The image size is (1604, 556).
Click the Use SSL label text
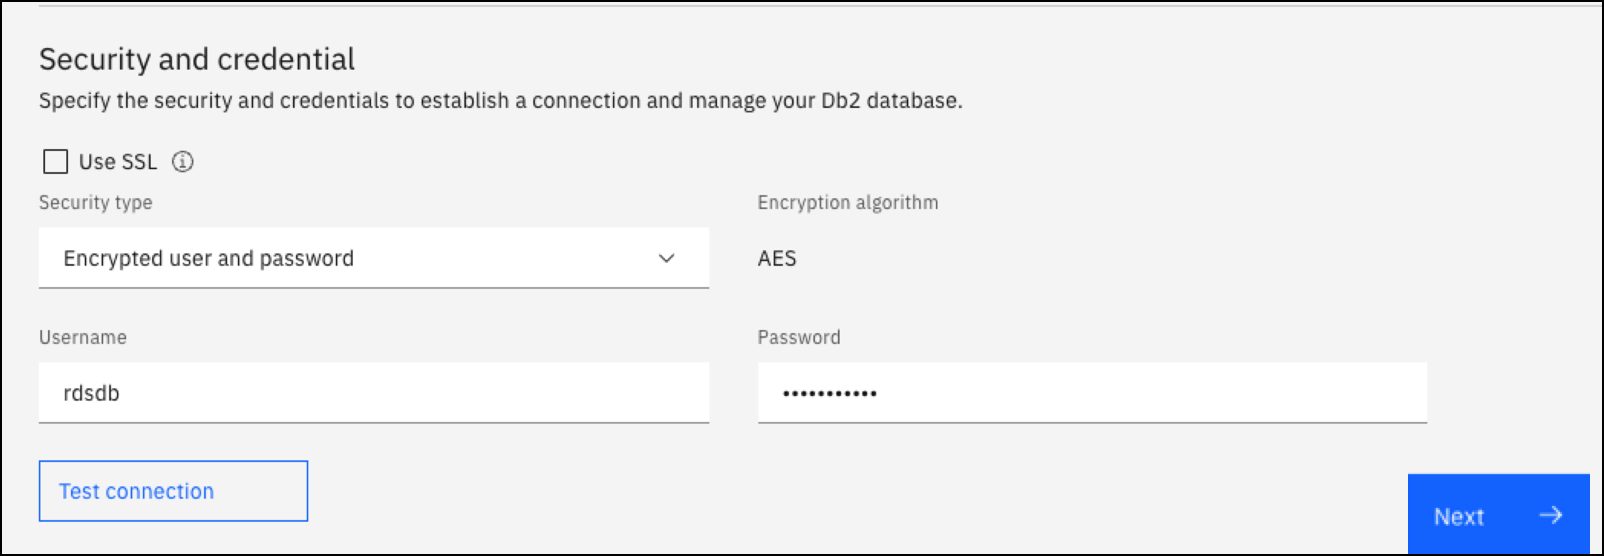click(118, 162)
